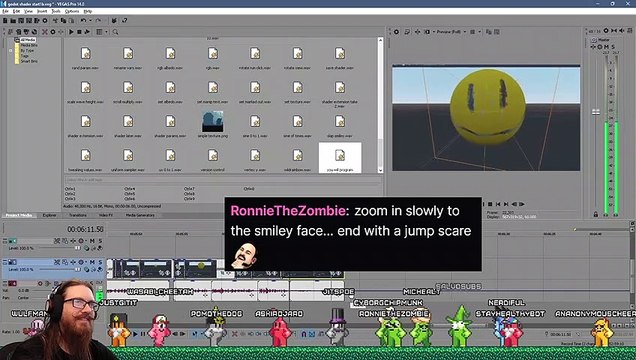
Task: Open a project with the folder toolbar icon
Action: pos(13,21)
